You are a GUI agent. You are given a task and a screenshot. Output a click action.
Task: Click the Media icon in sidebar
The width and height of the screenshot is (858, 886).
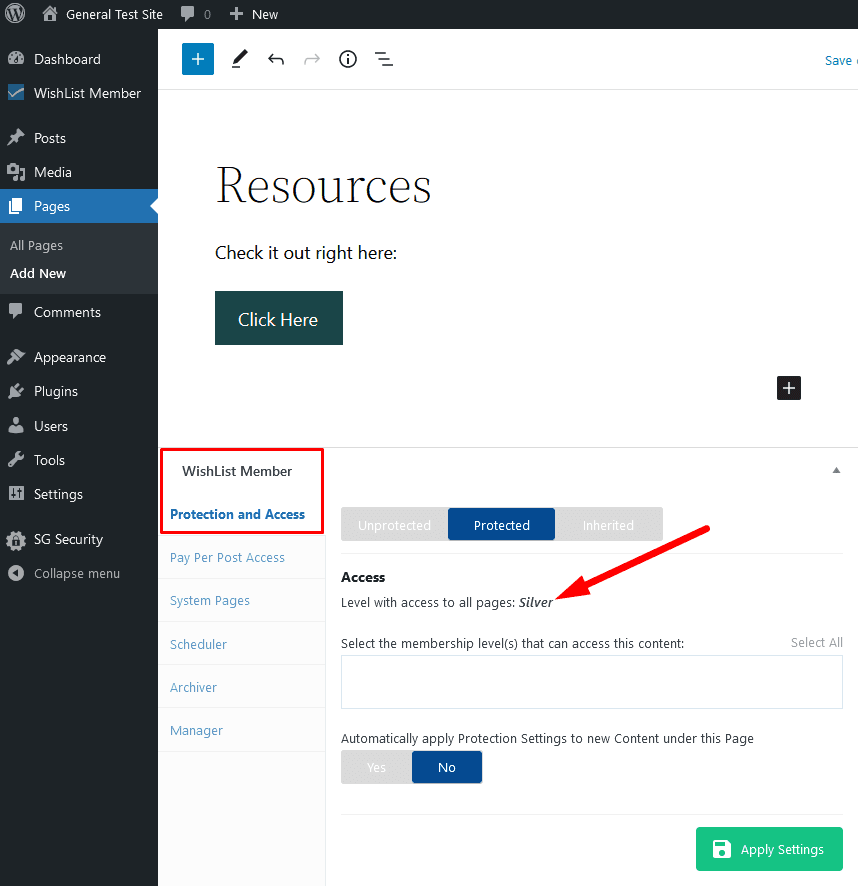pyautogui.click(x=16, y=172)
